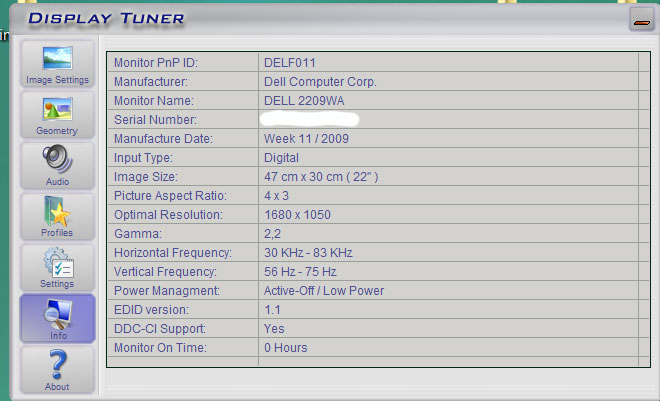Open the Image Settings panel

click(57, 65)
